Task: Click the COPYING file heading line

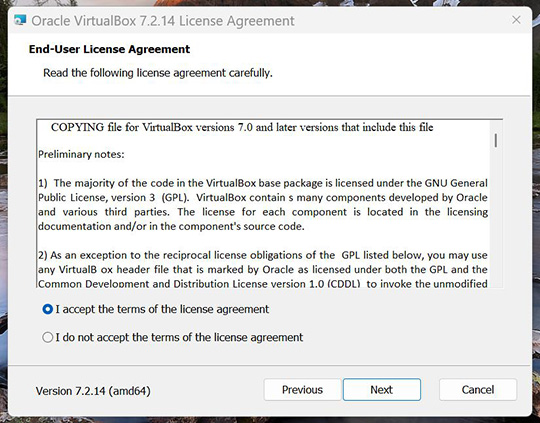Action: tap(242, 127)
